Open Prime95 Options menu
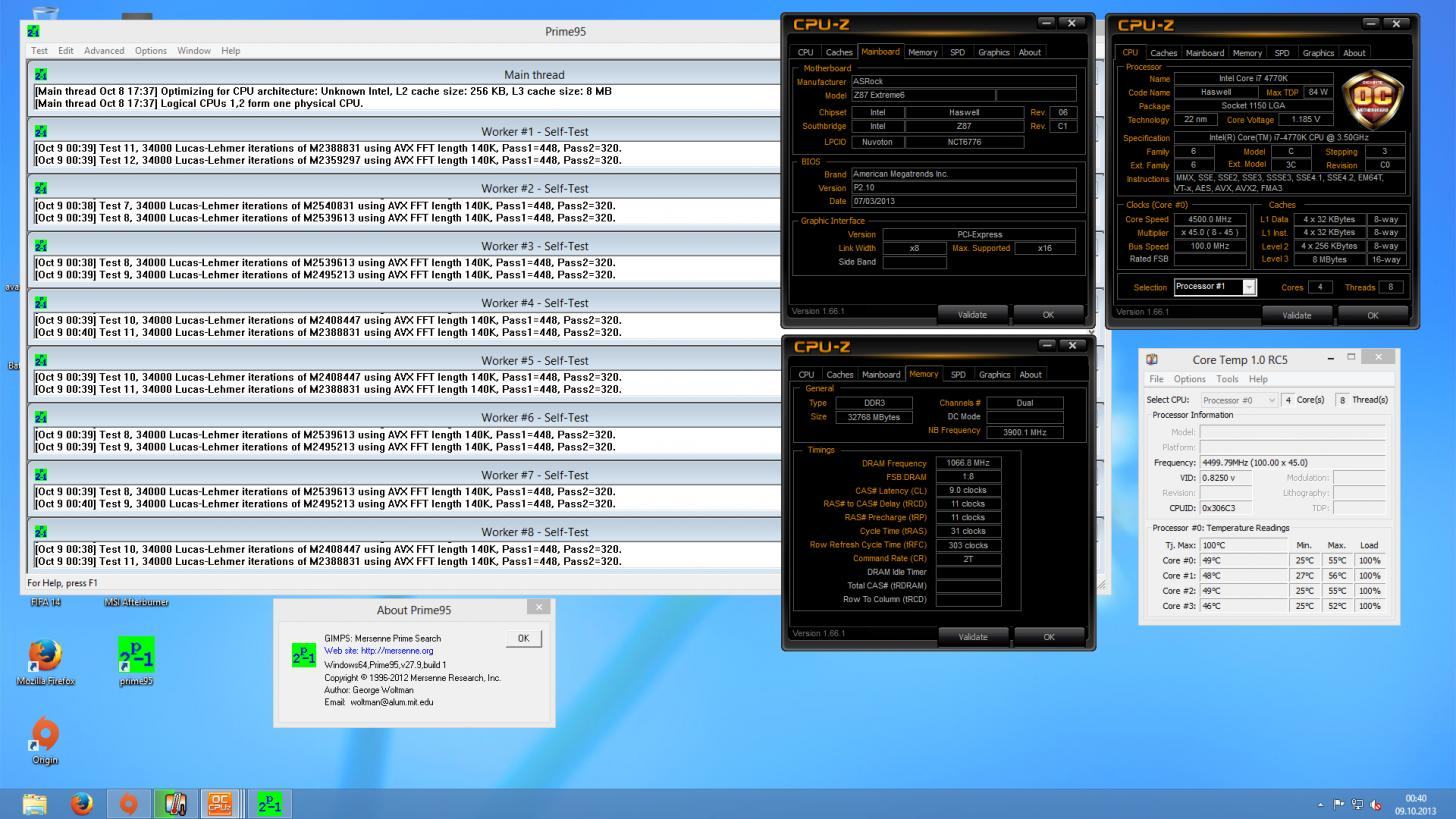Image resolution: width=1456 pixels, height=819 pixels. pos(150,50)
